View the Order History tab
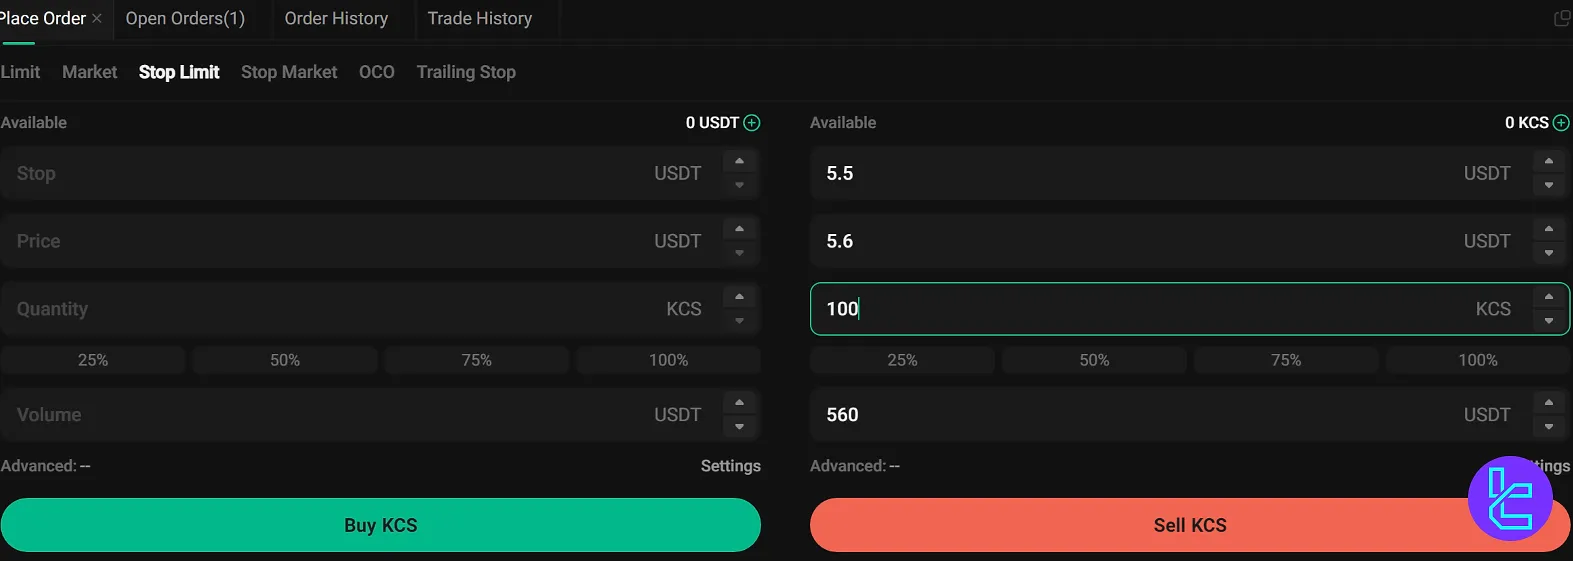This screenshot has width=1573, height=561. (336, 19)
